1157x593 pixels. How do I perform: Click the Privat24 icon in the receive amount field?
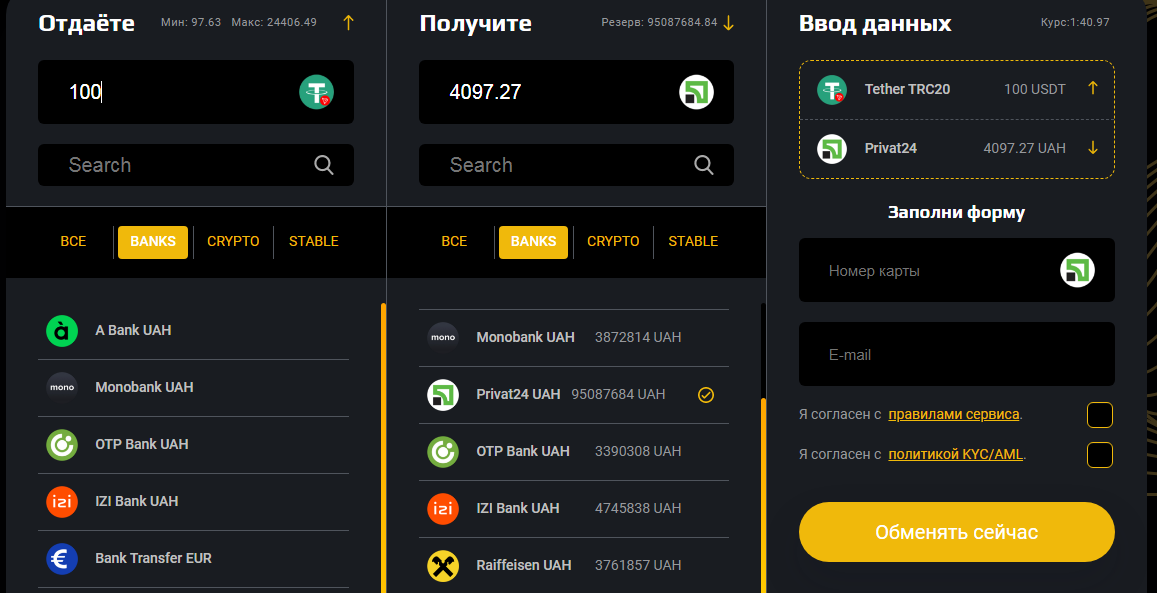697,92
